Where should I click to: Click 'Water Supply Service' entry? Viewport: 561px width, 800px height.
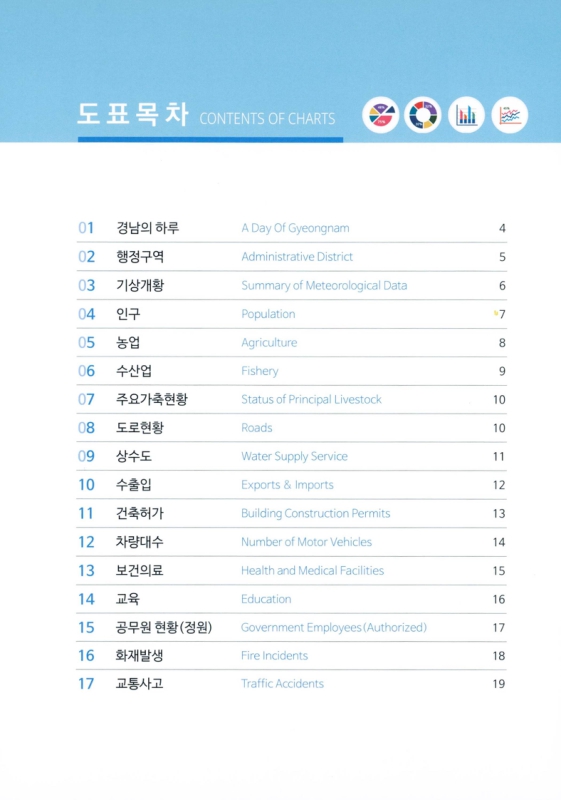click(292, 456)
